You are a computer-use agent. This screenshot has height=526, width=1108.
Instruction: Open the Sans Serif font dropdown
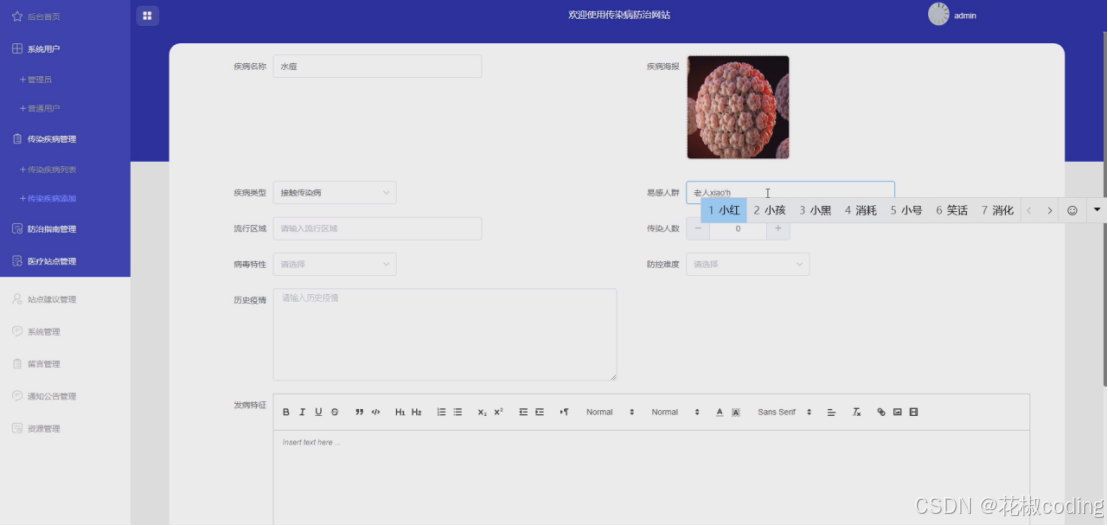click(x=784, y=412)
